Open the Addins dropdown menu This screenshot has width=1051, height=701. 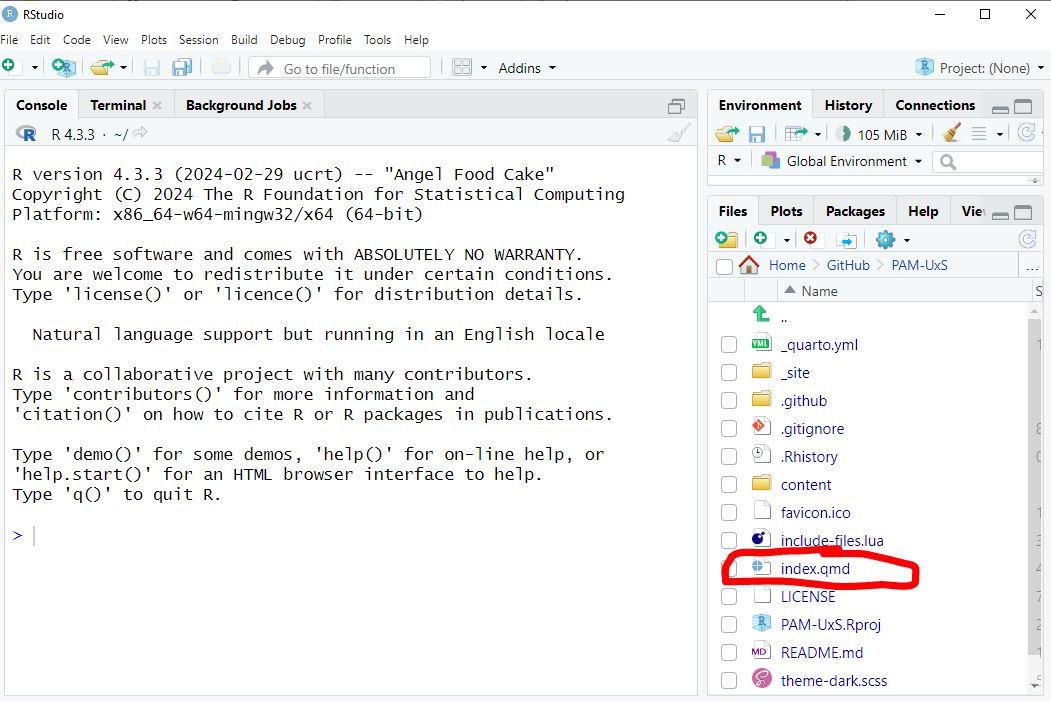click(x=526, y=68)
